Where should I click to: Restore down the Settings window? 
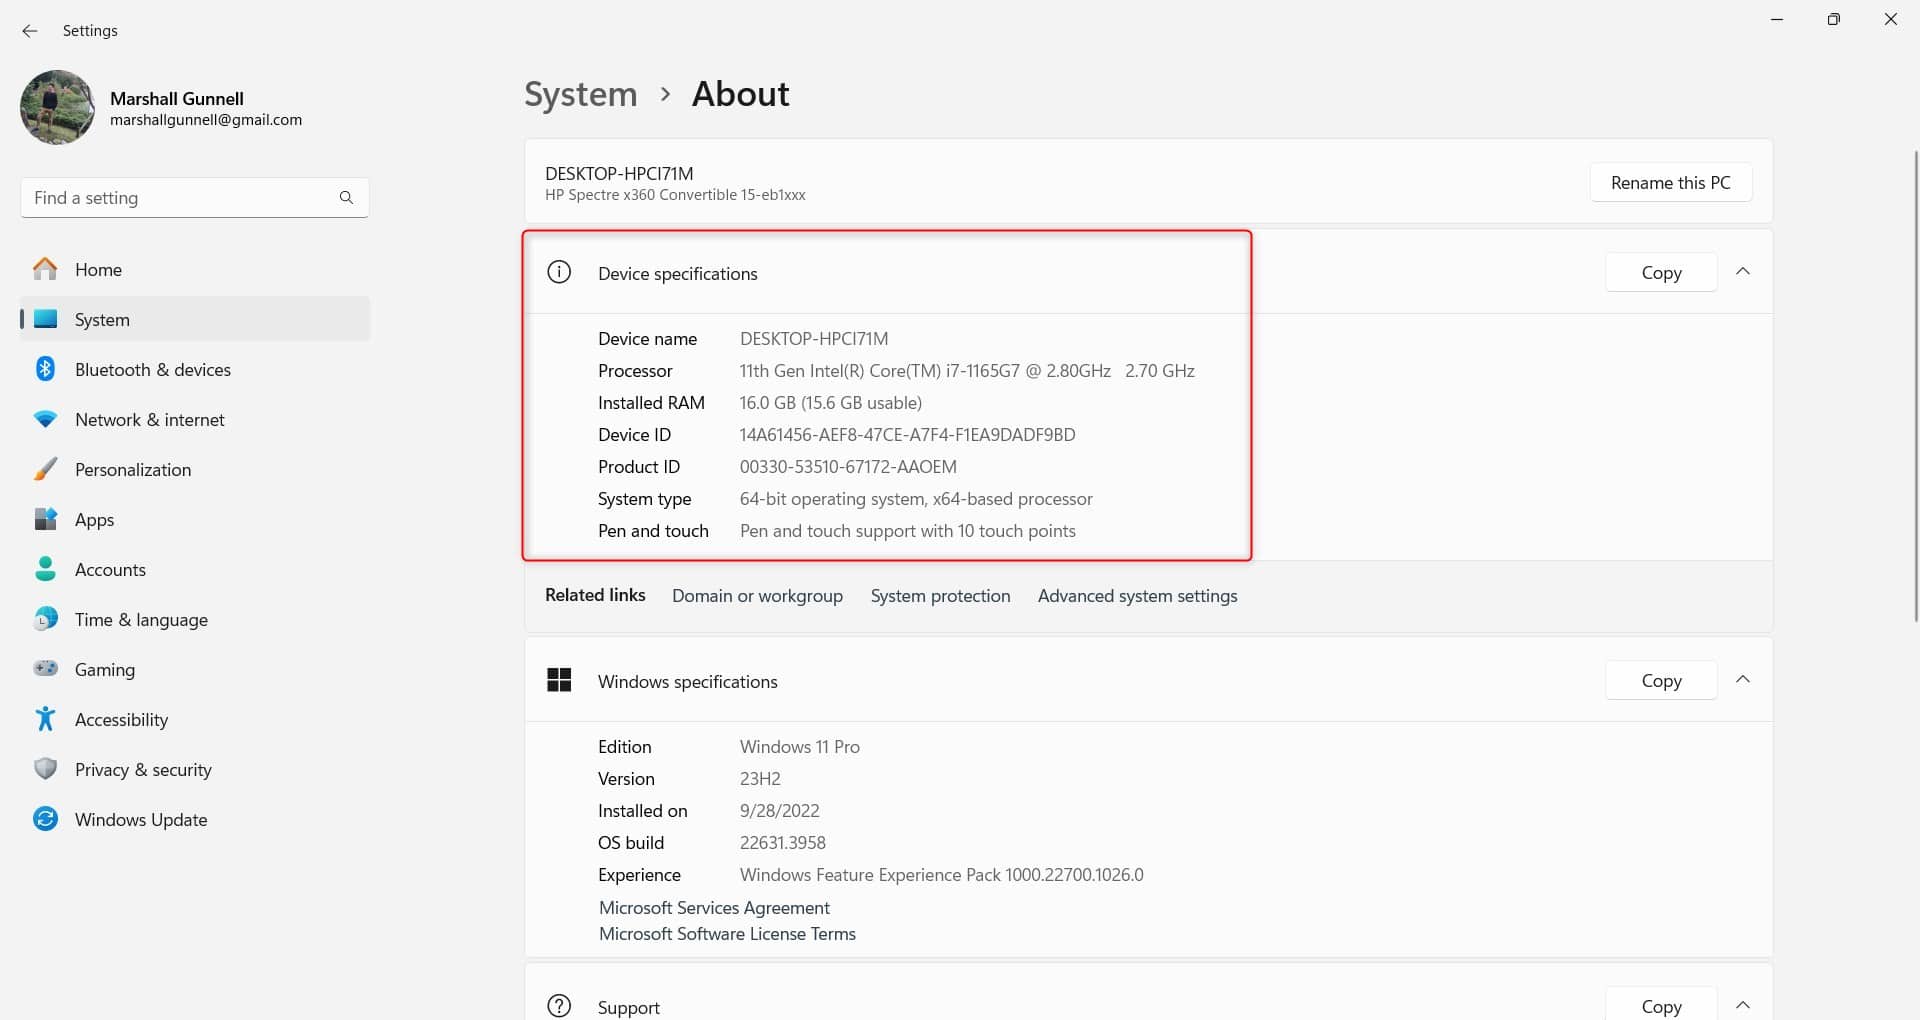click(1833, 19)
